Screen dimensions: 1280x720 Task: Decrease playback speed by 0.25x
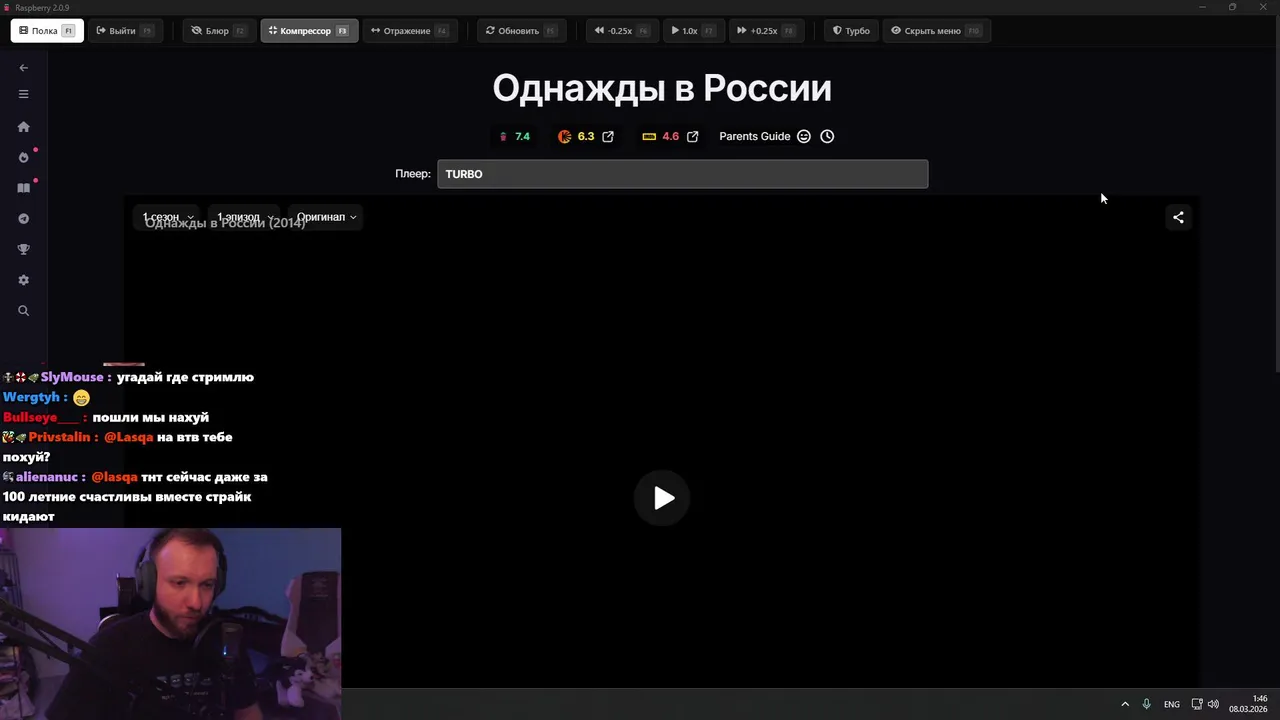point(622,31)
